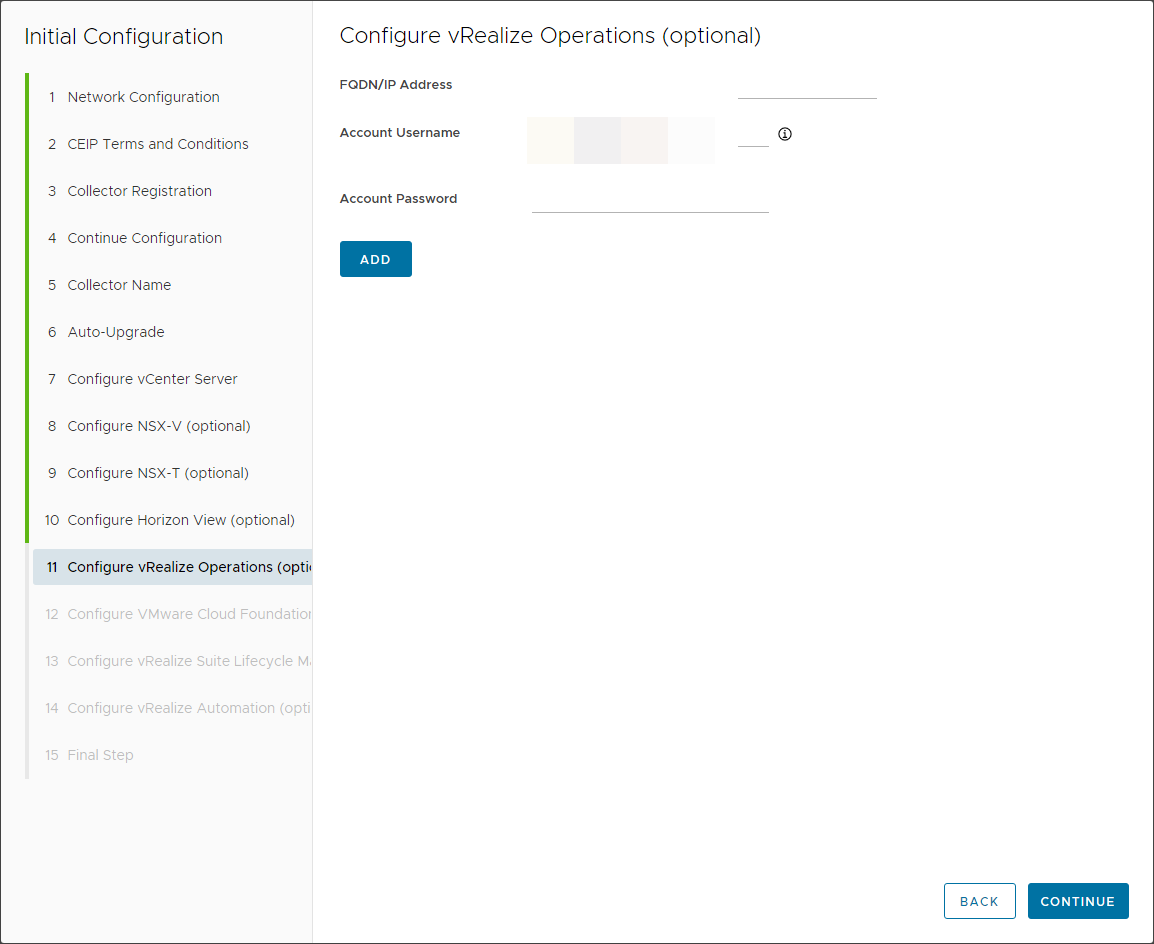Click the Account Username label
This screenshot has height=944, width=1154.
point(400,132)
